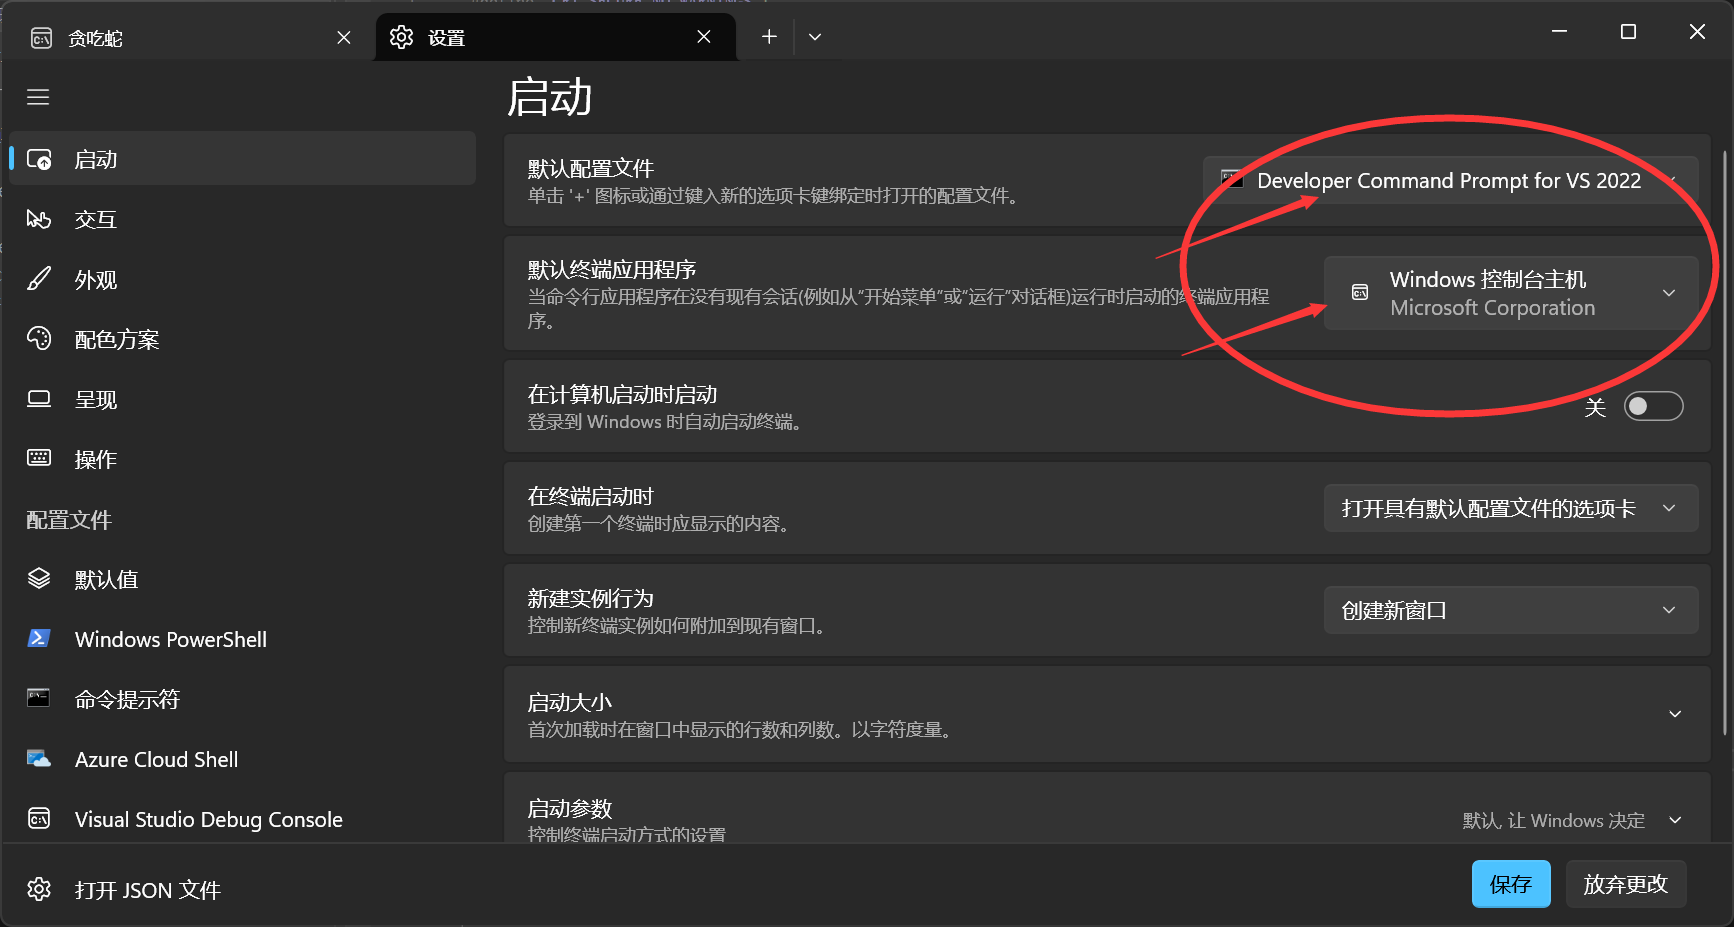The image size is (1734, 927).
Task: Open a new tab with plus button
Action: [769, 37]
